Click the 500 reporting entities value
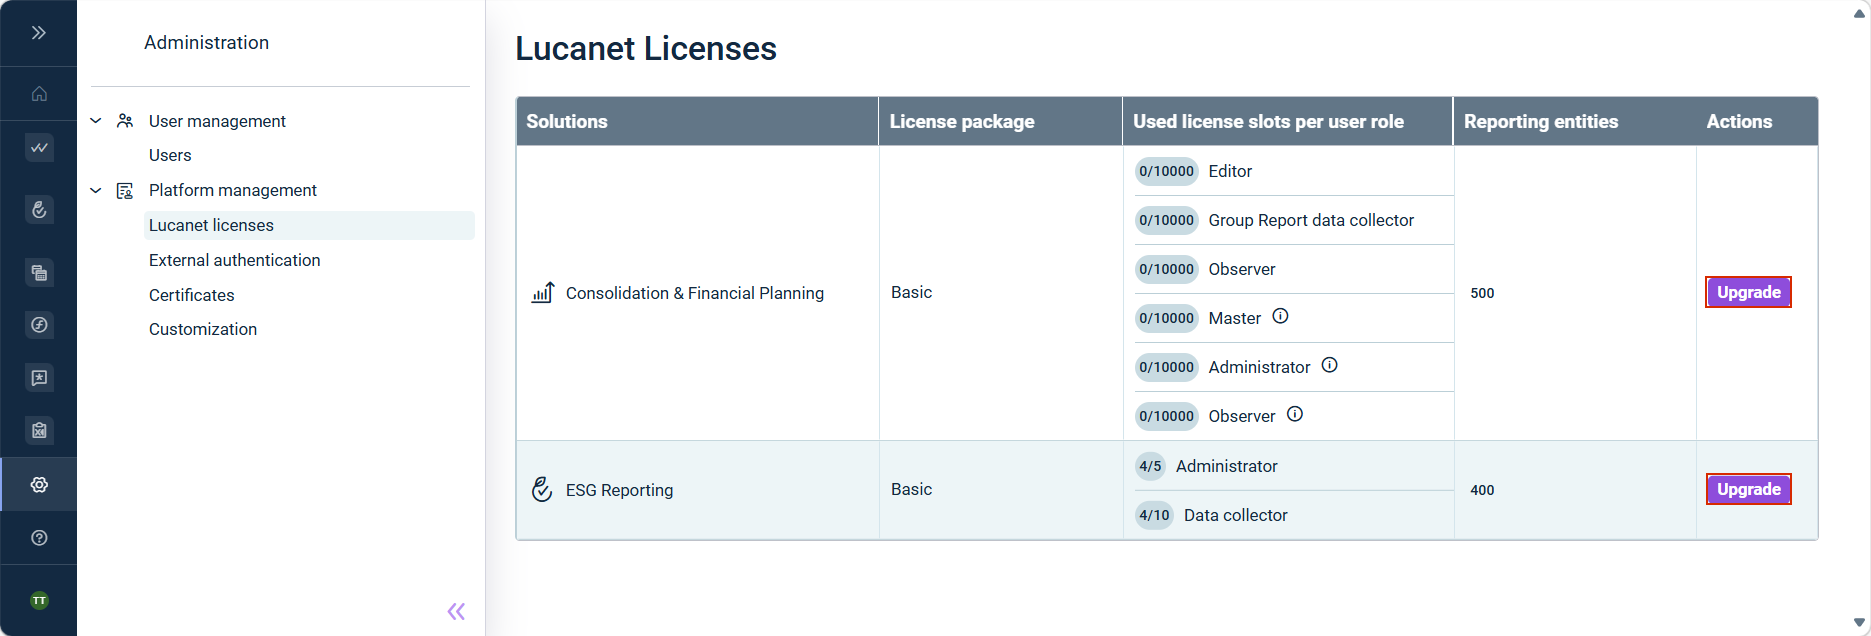The image size is (1871, 636). 1482,293
